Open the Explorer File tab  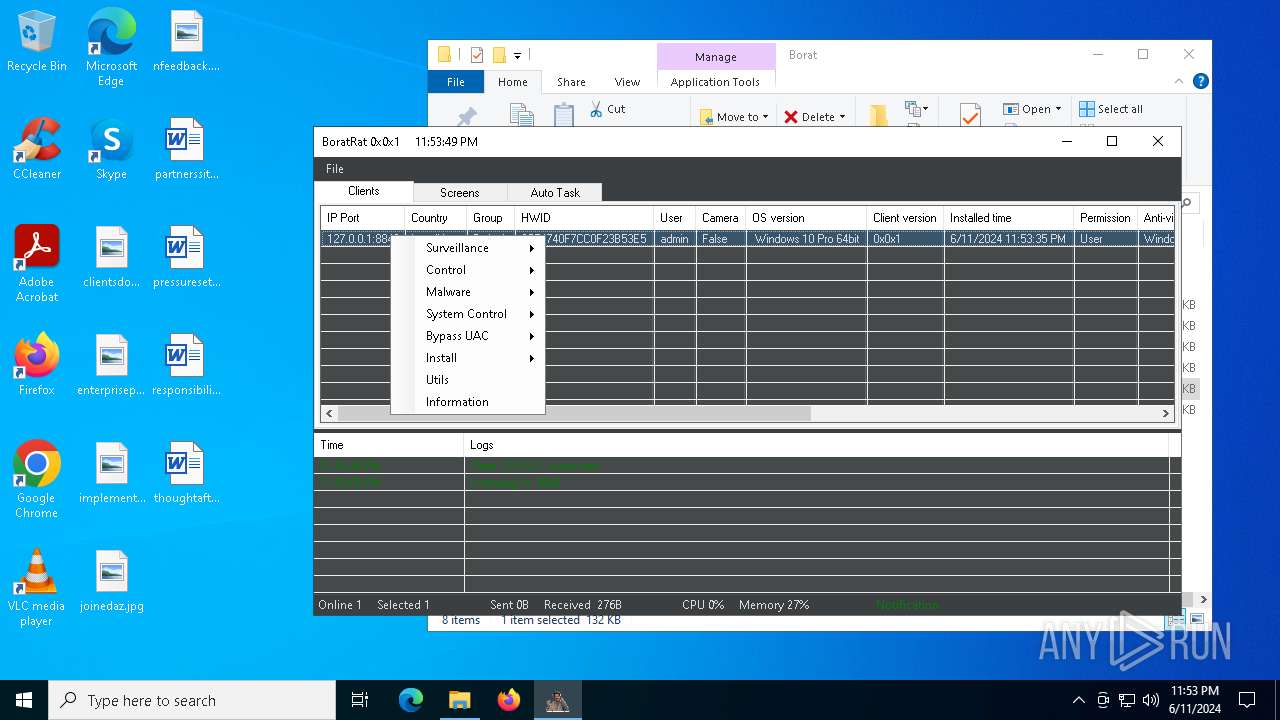point(456,82)
